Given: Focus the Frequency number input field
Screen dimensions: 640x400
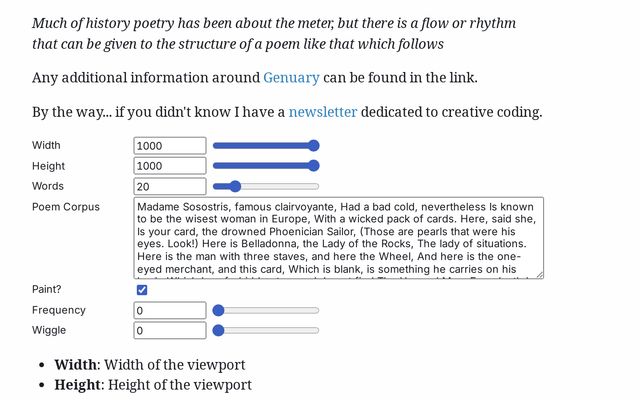Looking at the screenshot, I should (x=170, y=311).
